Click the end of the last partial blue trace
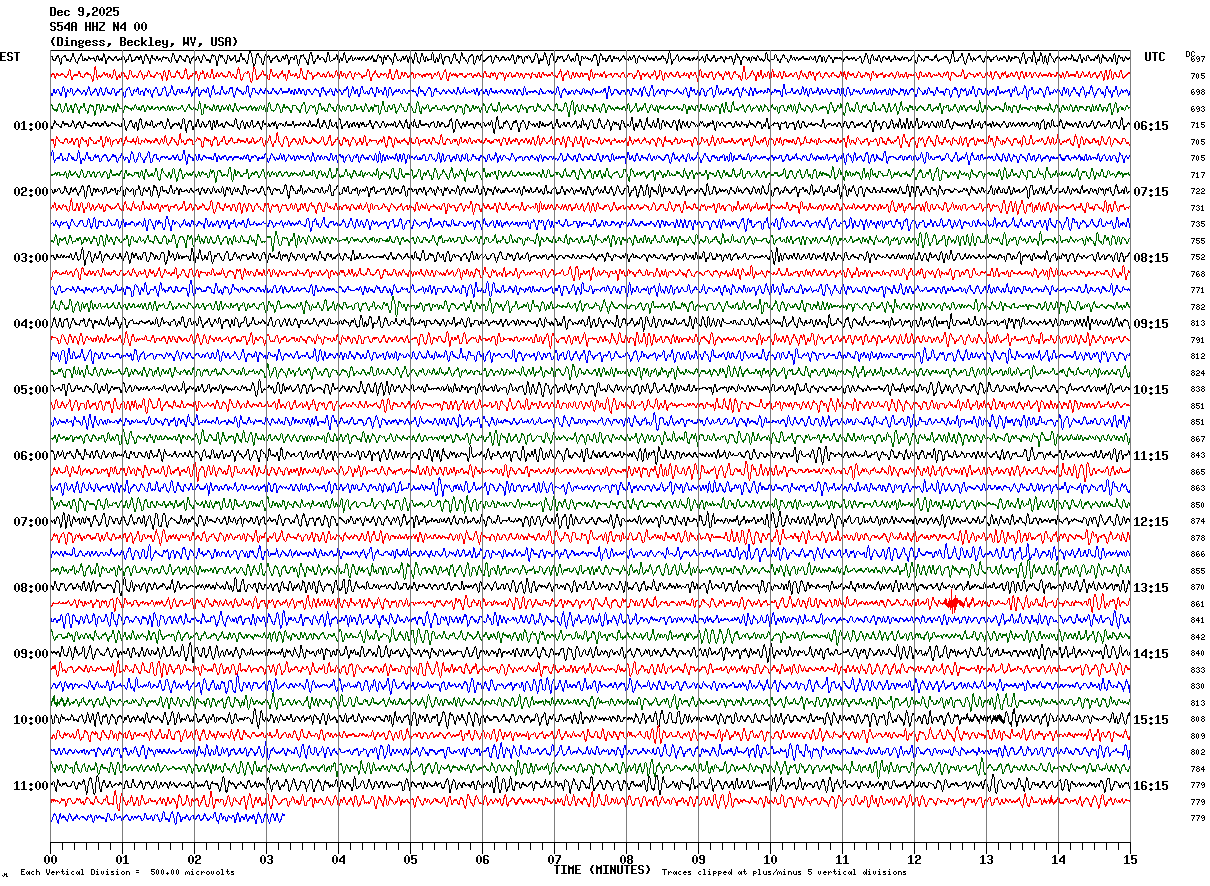Screen dimensions: 1210x886 coord(282,817)
